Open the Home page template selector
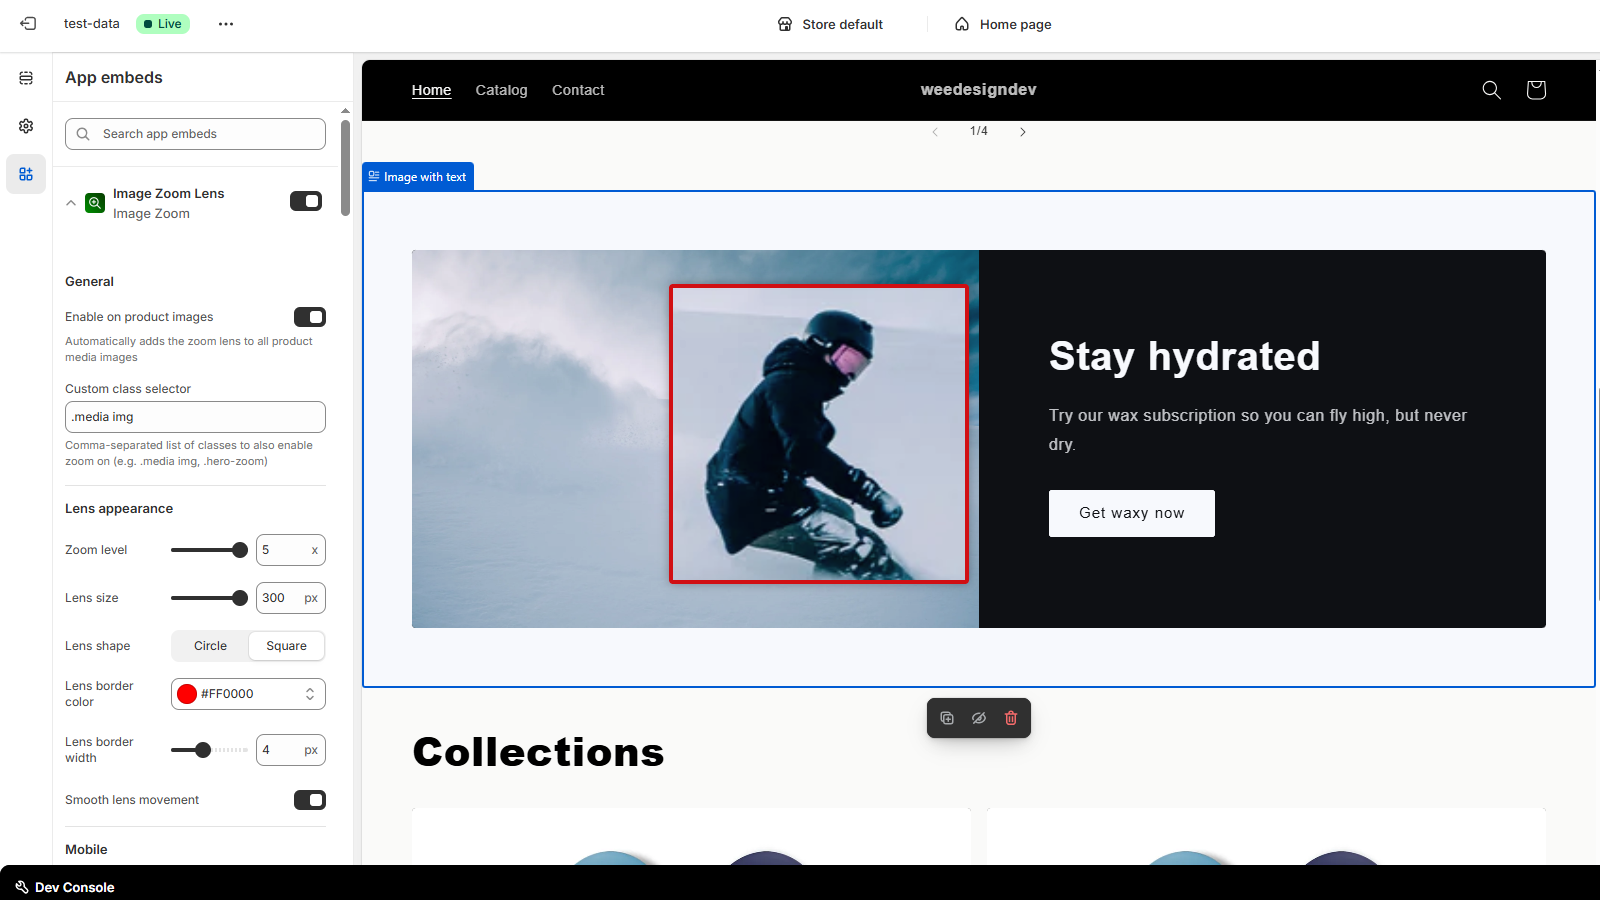 (1003, 24)
